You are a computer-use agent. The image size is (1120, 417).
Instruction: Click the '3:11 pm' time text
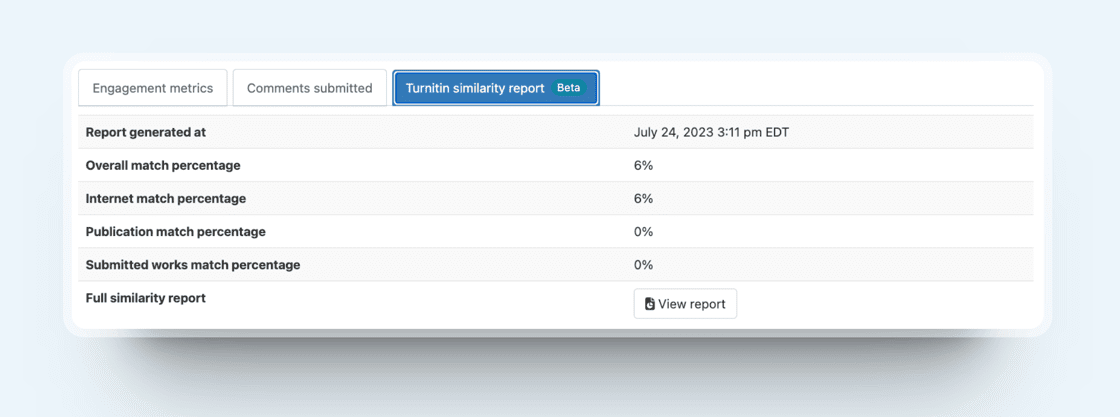739,132
